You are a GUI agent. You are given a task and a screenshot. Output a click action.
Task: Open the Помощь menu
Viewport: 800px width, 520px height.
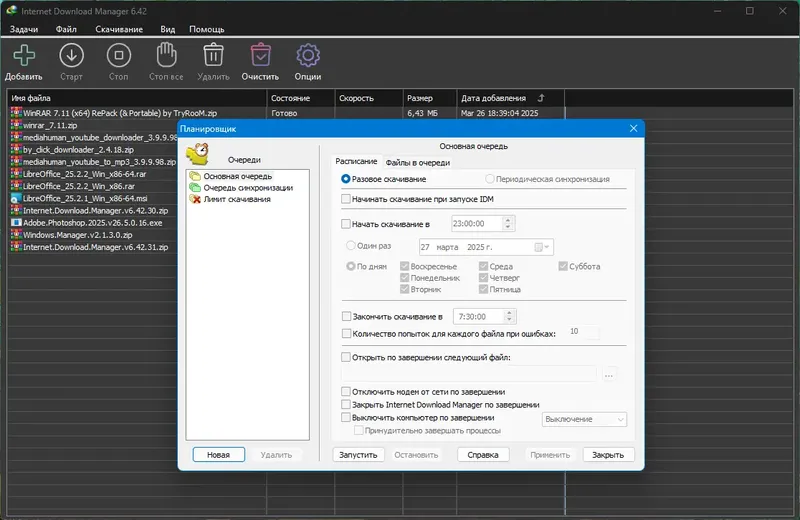(x=207, y=29)
